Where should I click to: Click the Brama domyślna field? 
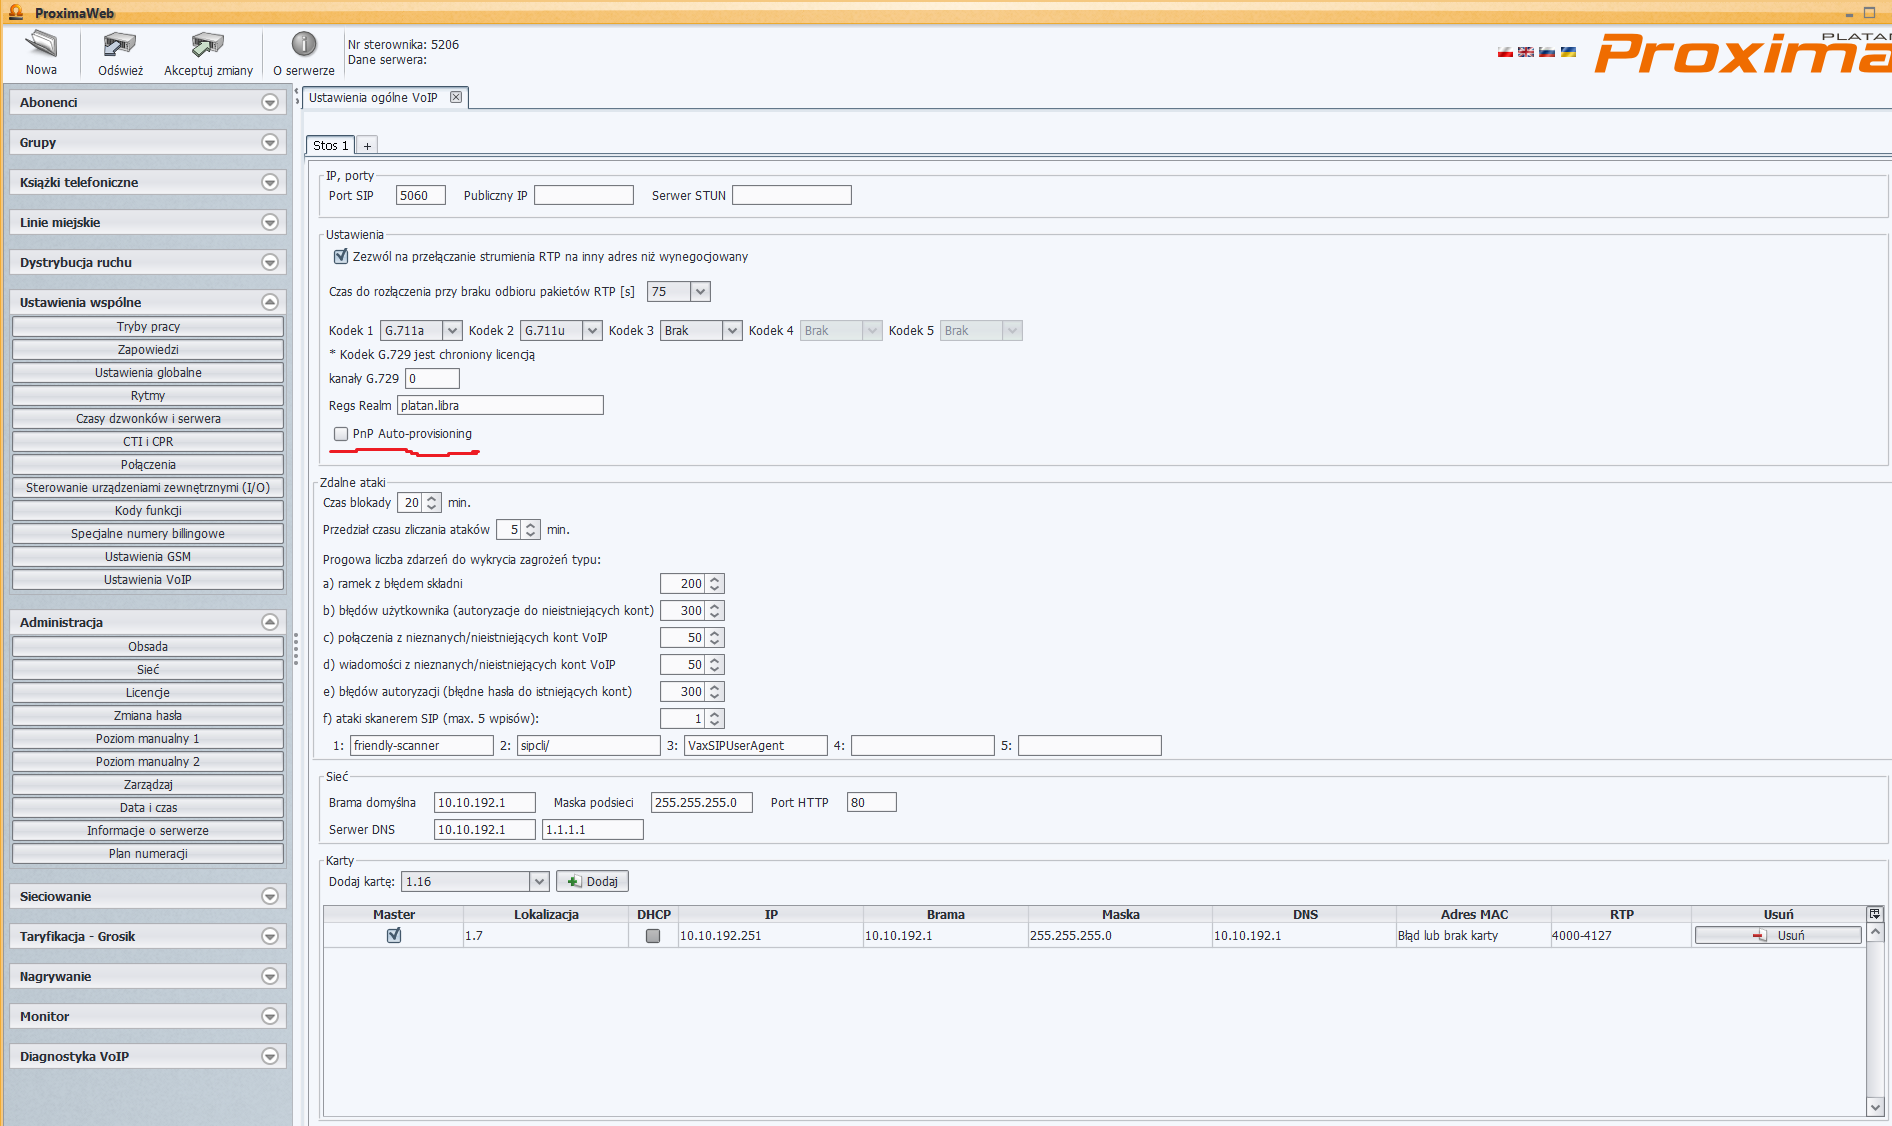click(x=485, y=803)
